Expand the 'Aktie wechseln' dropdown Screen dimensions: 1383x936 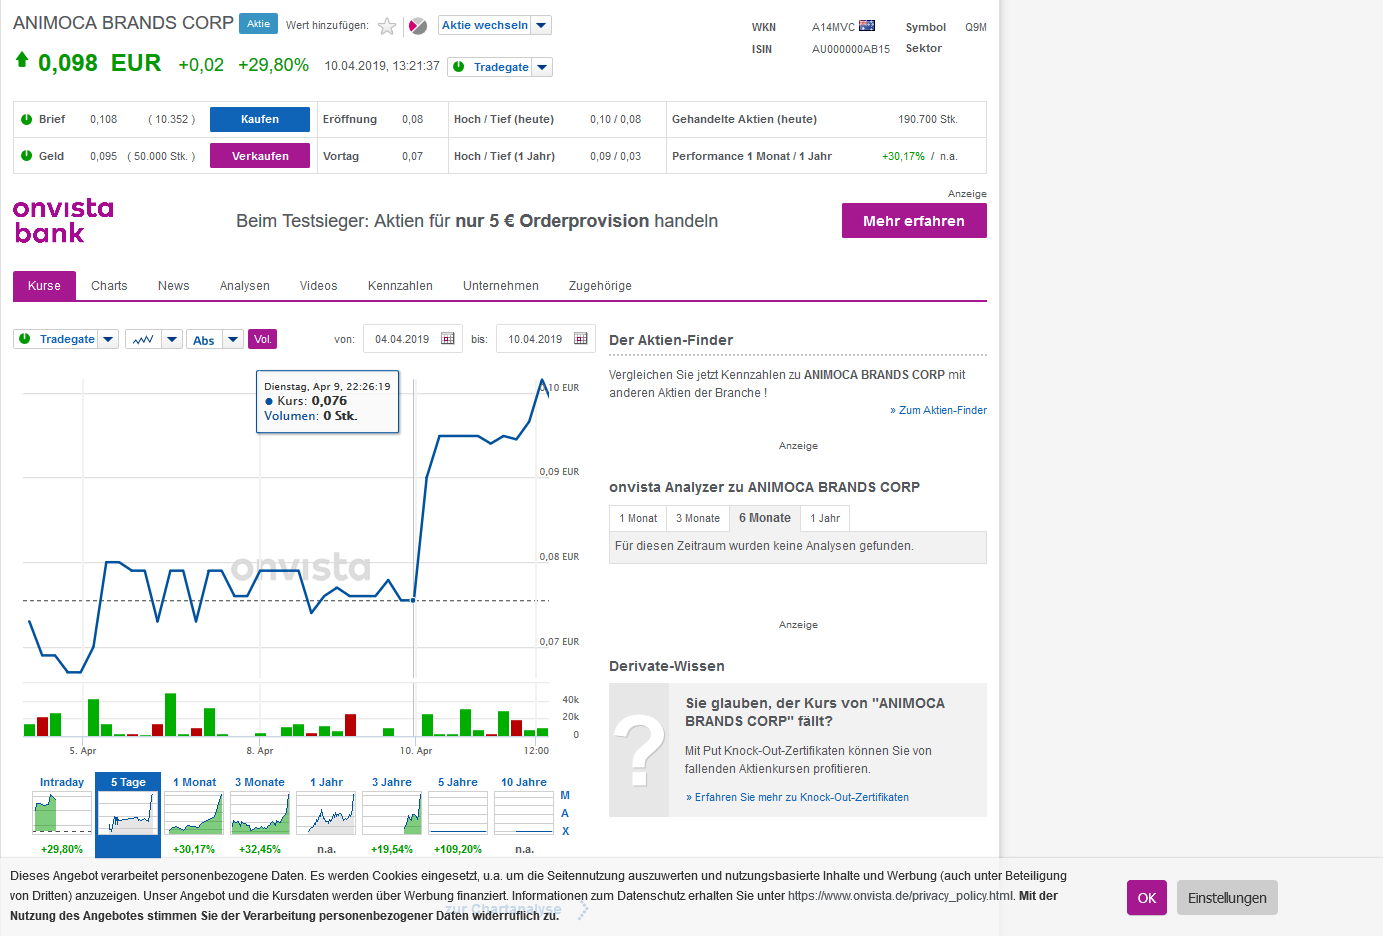541,26
